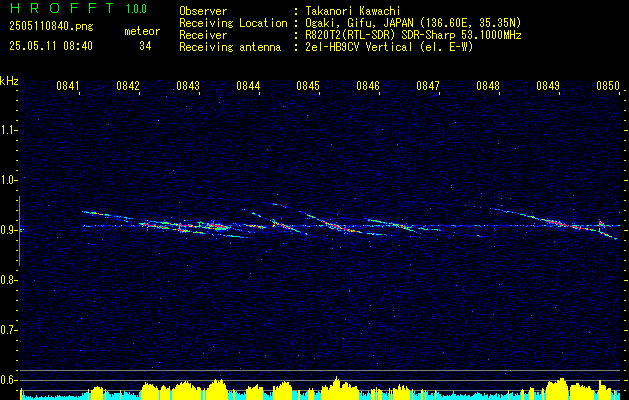Click the 0.8 frequency axis label

click(8, 280)
